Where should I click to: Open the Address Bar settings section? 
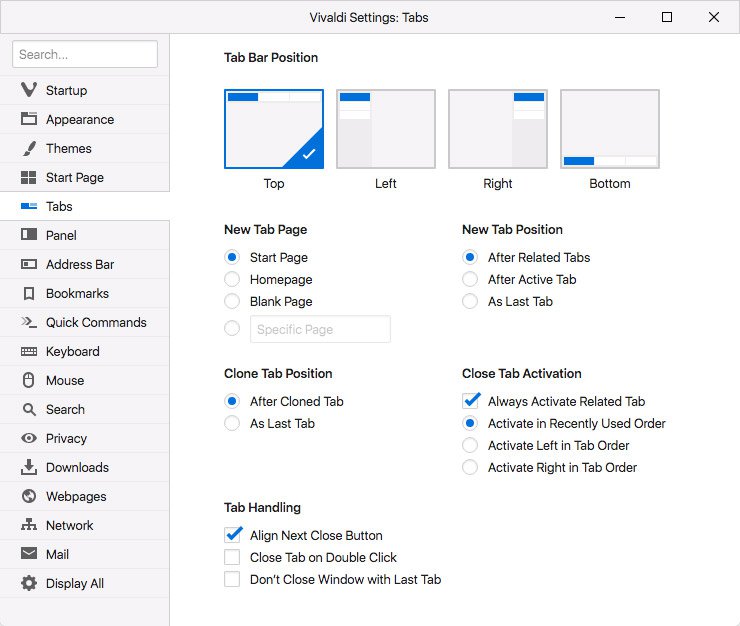coord(80,264)
